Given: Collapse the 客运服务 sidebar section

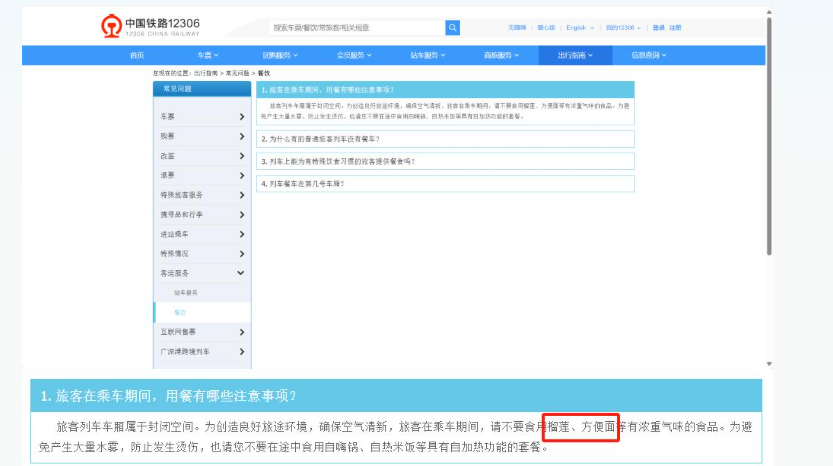Looking at the screenshot, I should (x=241, y=273).
